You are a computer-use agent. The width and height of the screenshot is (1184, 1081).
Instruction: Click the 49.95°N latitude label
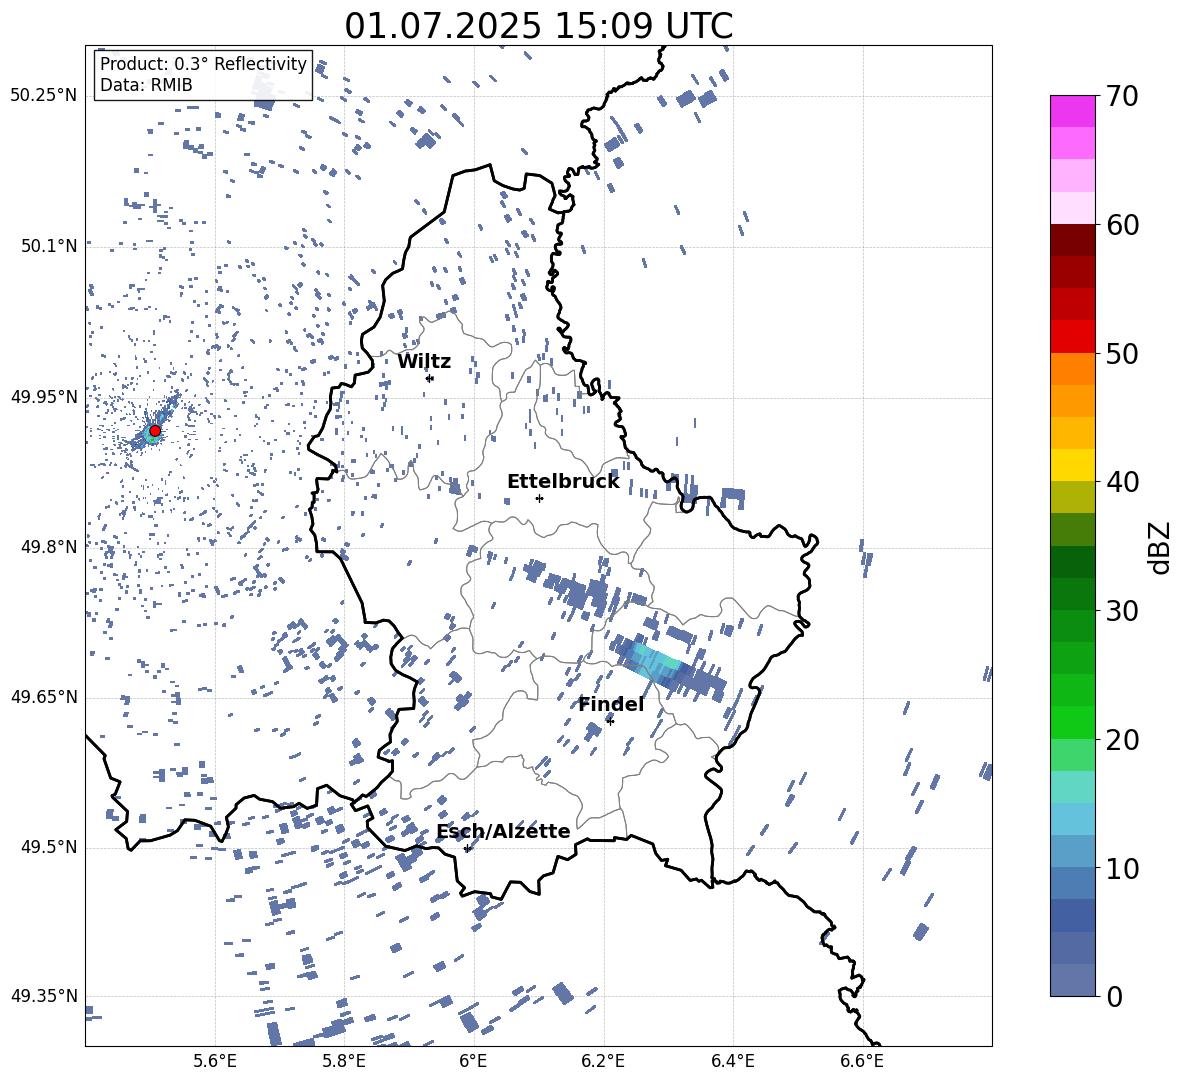point(44,397)
